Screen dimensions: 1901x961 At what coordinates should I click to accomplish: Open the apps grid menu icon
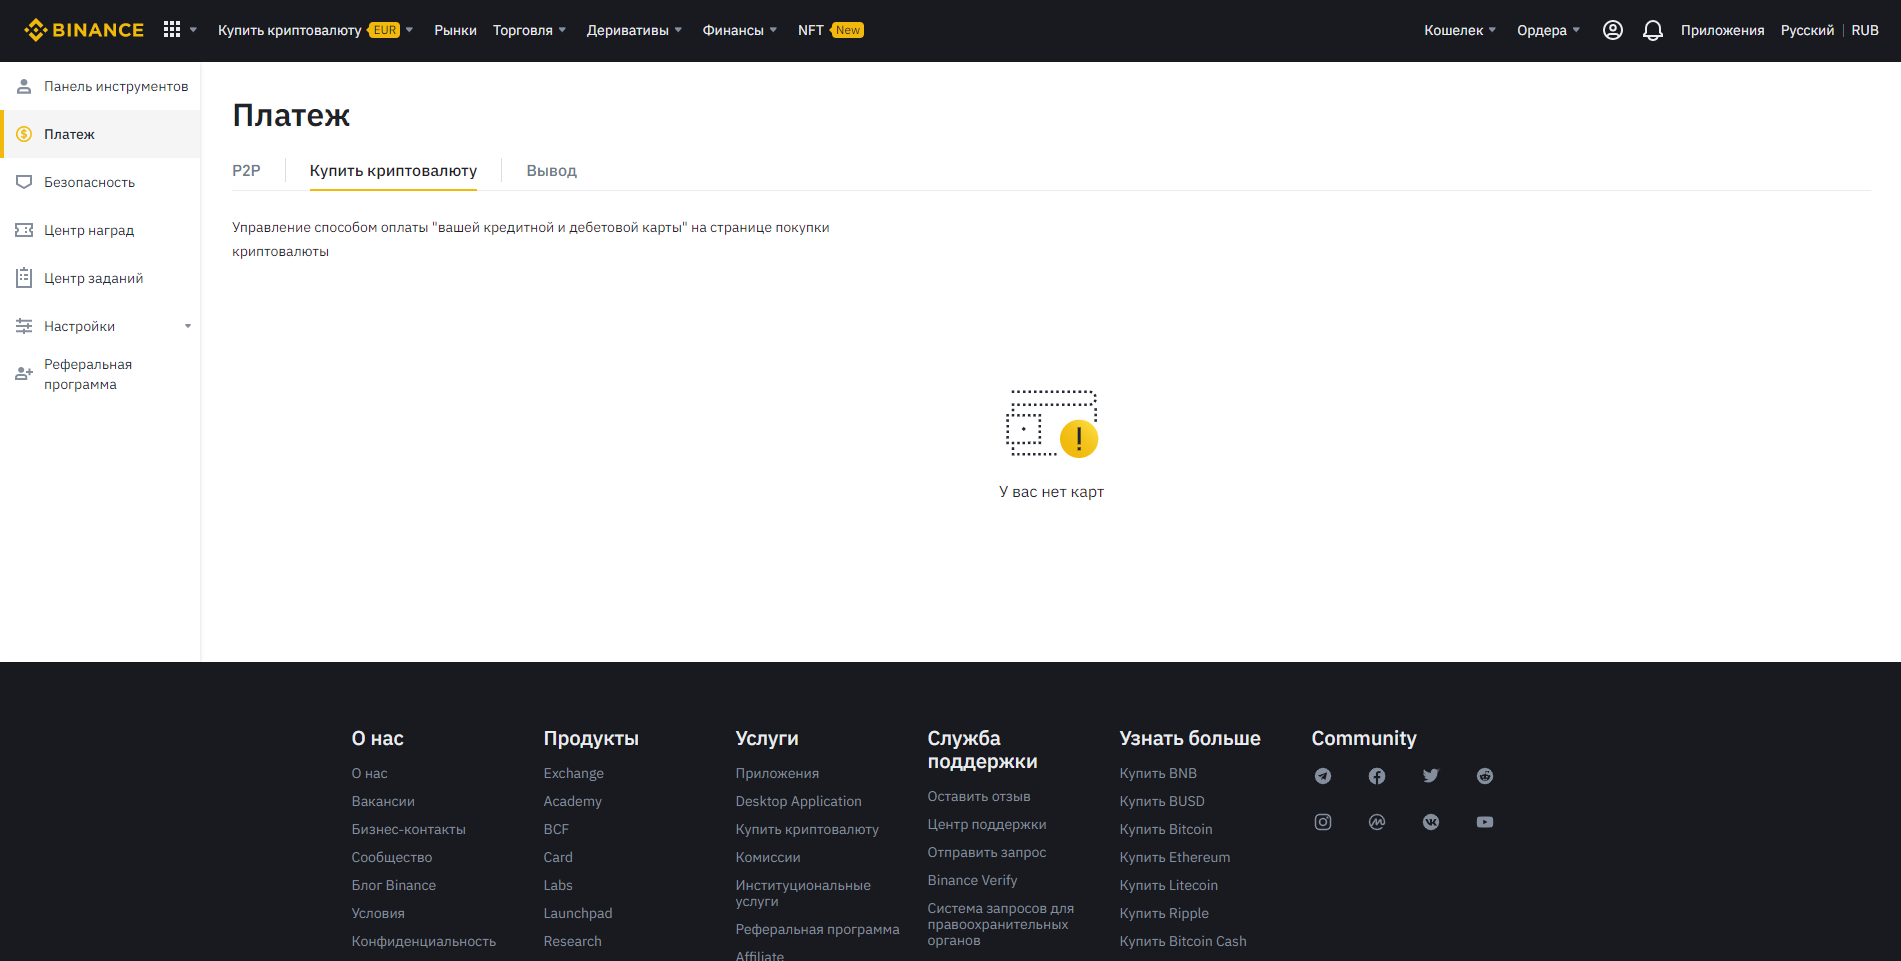point(172,30)
